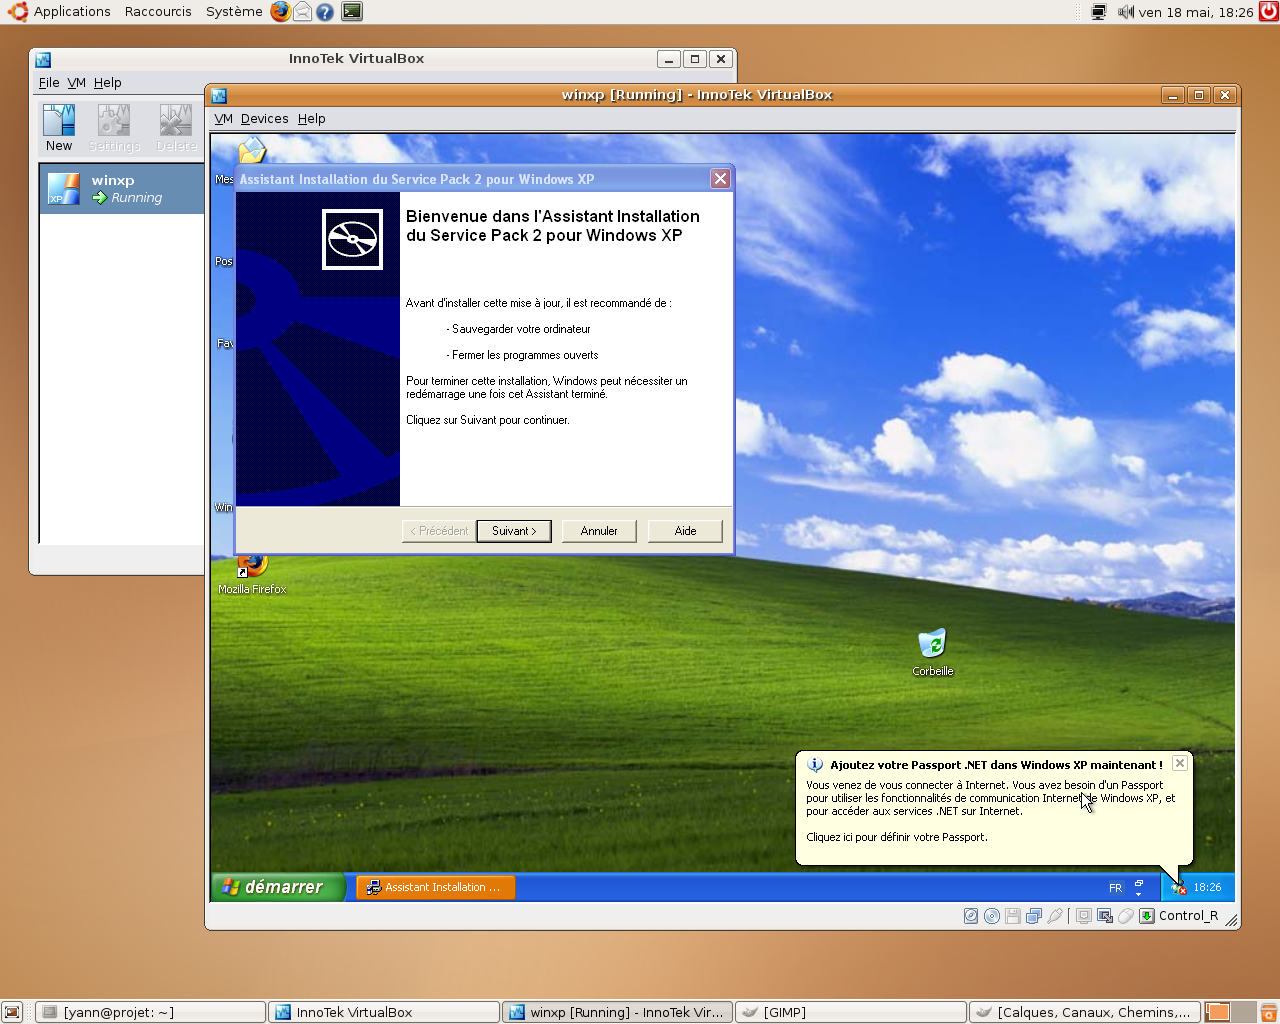Click the Messenger tray icon in XP taskbar
1280x1024 pixels.
tap(1178, 888)
